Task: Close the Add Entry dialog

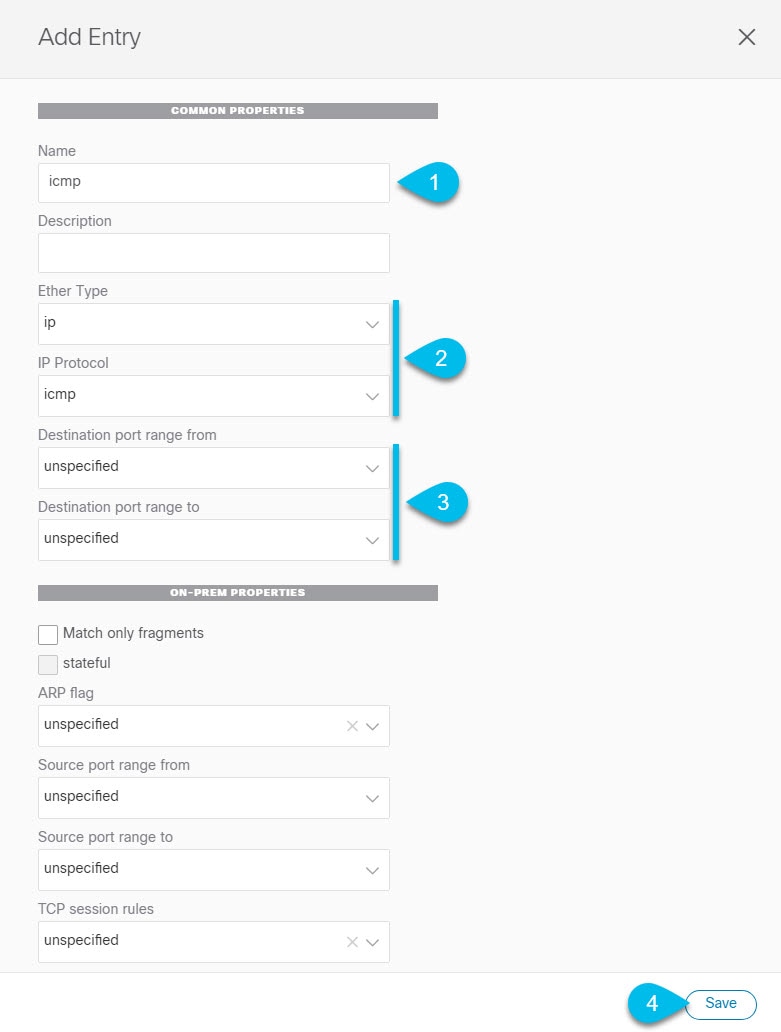Action: point(746,37)
